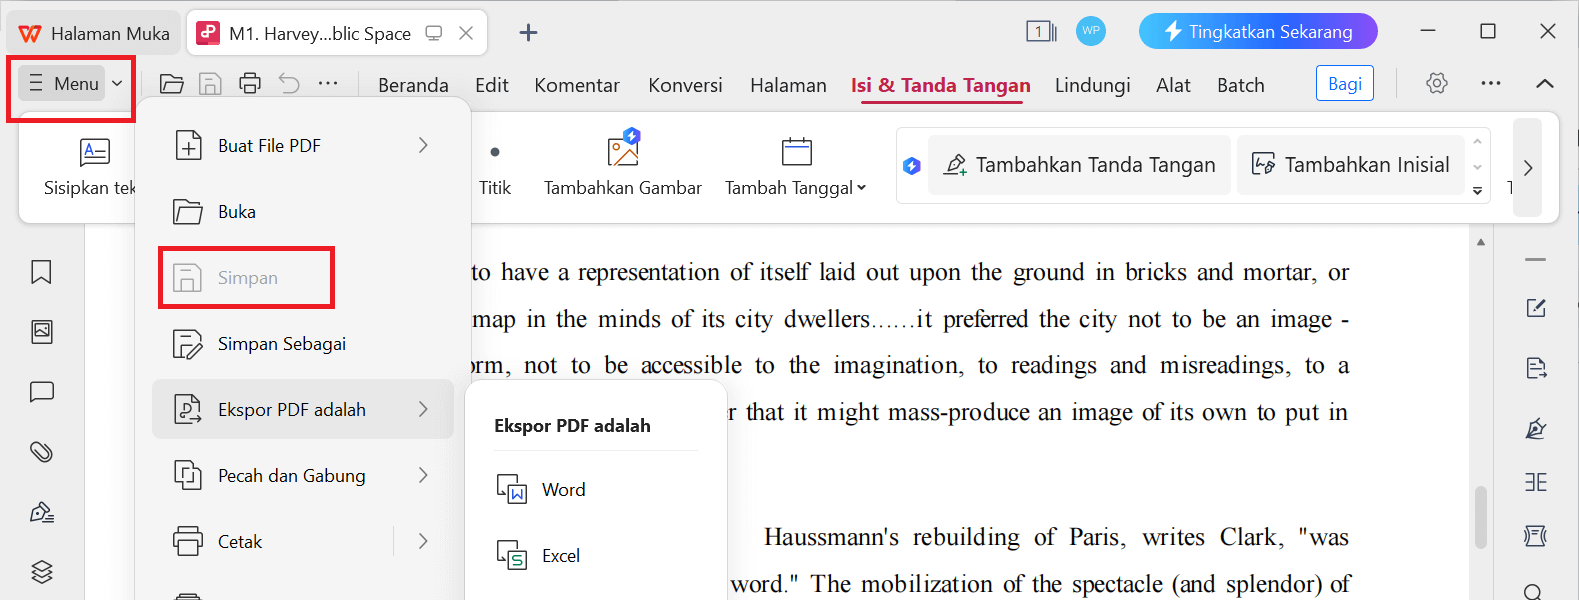
Task: Expand Buat File PDF submenu arrow
Action: [423, 145]
